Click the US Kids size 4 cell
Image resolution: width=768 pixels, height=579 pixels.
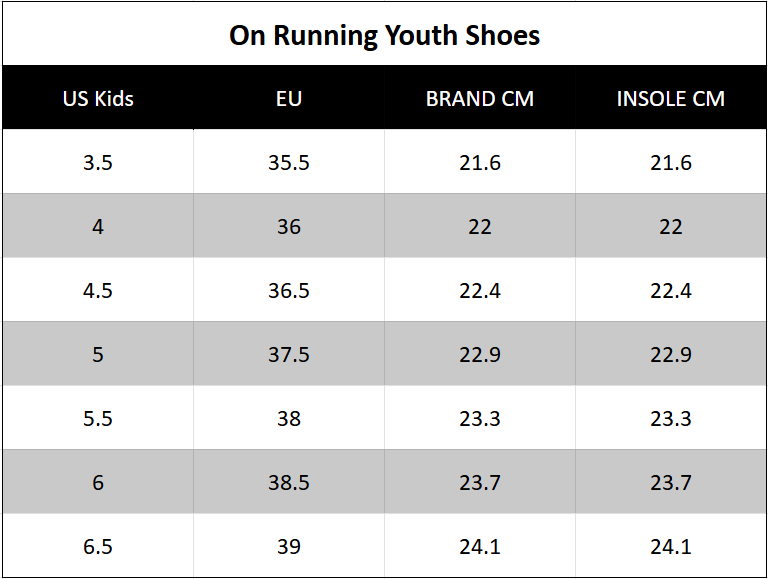tap(98, 227)
